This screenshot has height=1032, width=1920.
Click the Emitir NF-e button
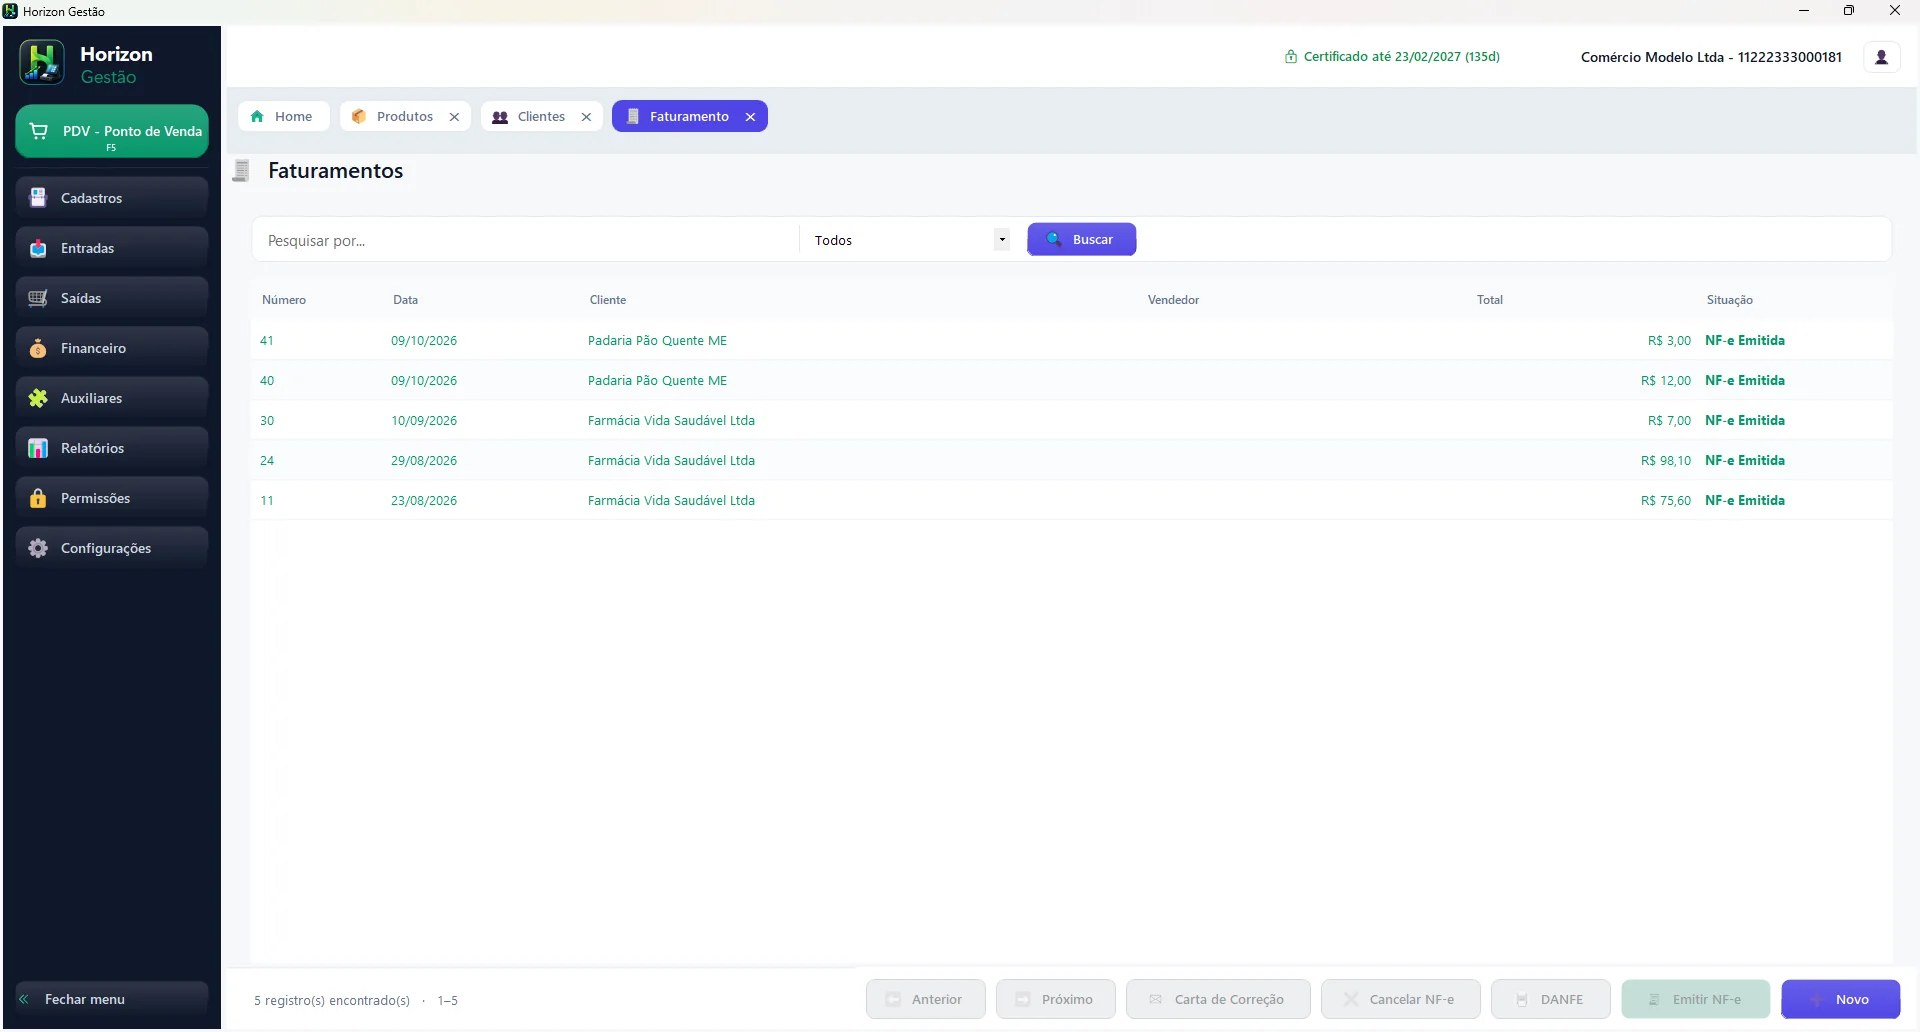coord(1696,999)
